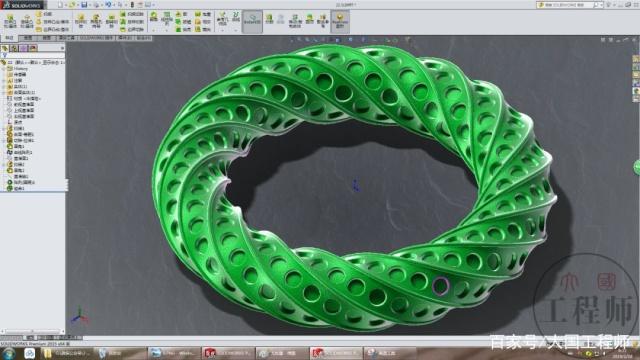Click the SOLIDWORKS logo menu

[22, 5]
